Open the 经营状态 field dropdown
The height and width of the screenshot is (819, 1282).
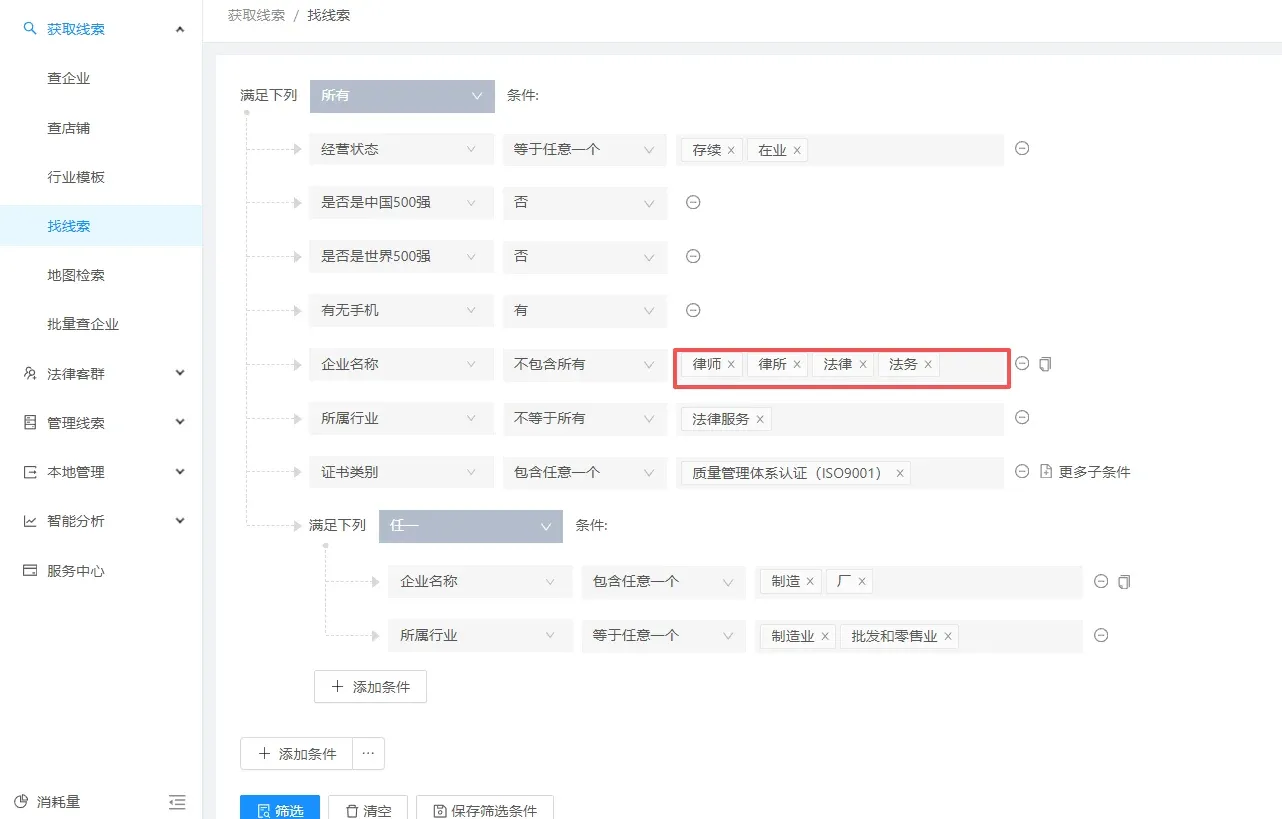tap(401, 149)
